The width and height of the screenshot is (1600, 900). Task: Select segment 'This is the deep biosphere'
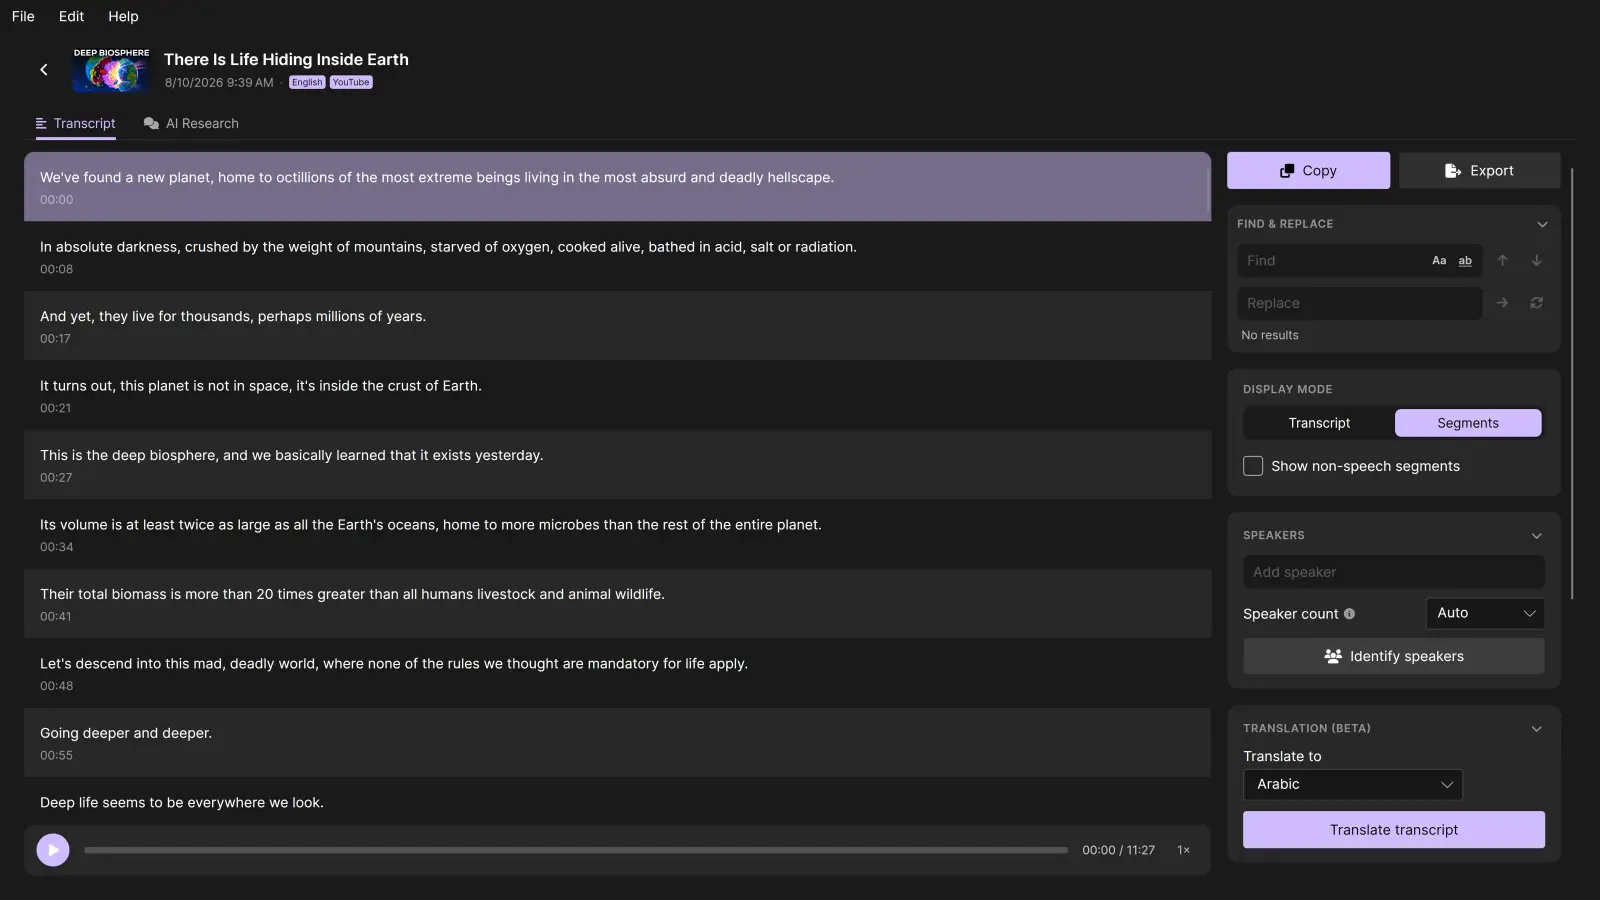click(617, 465)
